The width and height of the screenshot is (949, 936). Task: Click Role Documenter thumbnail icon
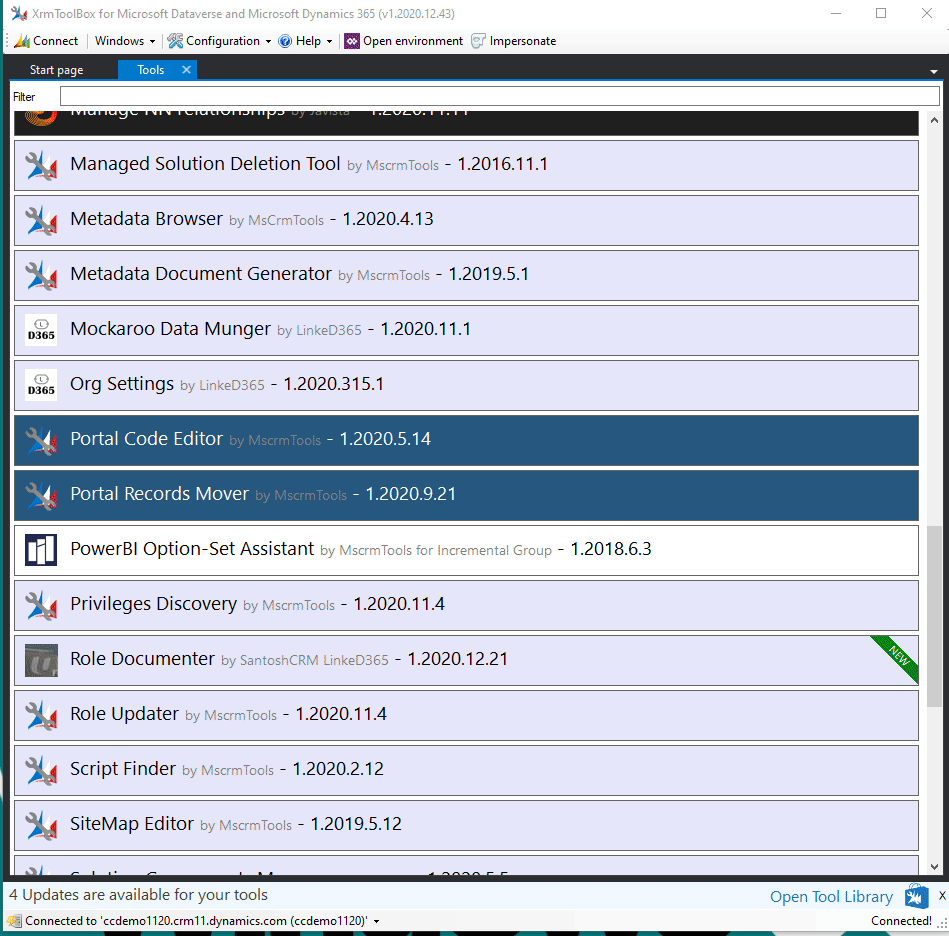(x=41, y=660)
